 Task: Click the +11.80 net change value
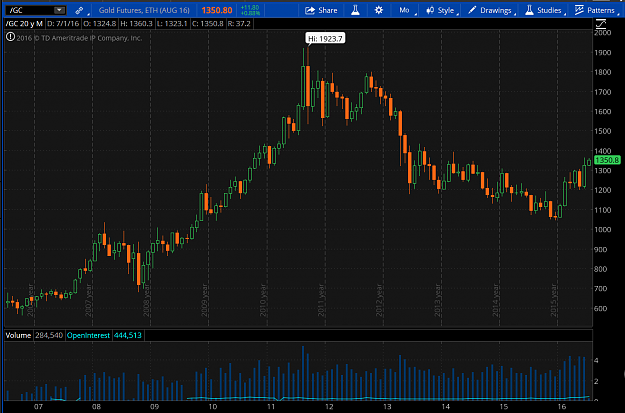(250, 8)
